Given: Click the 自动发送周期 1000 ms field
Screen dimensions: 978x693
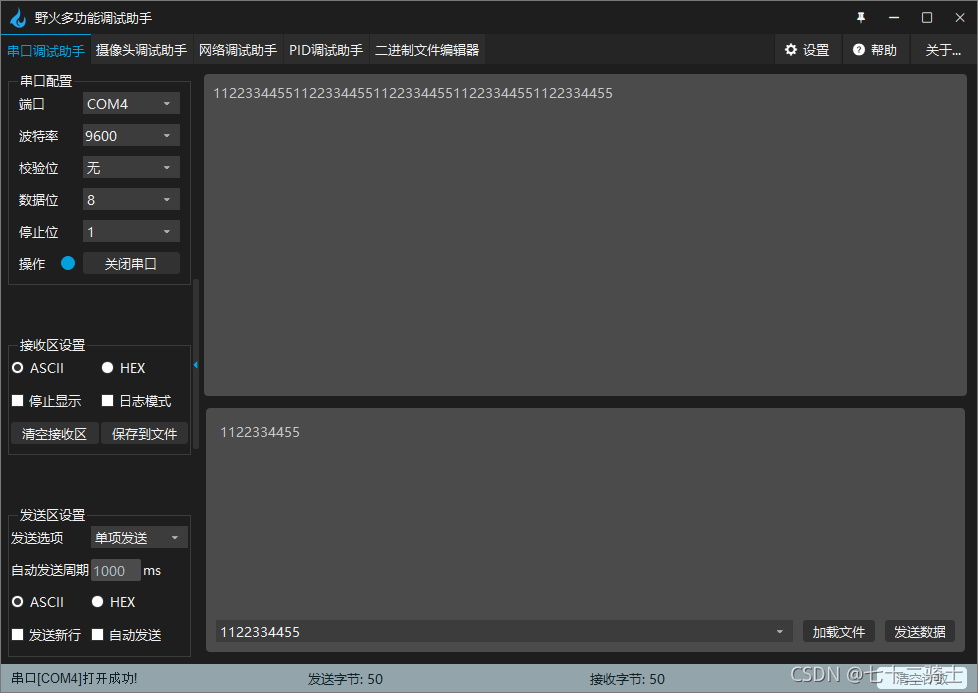Looking at the screenshot, I should coord(115,571).
